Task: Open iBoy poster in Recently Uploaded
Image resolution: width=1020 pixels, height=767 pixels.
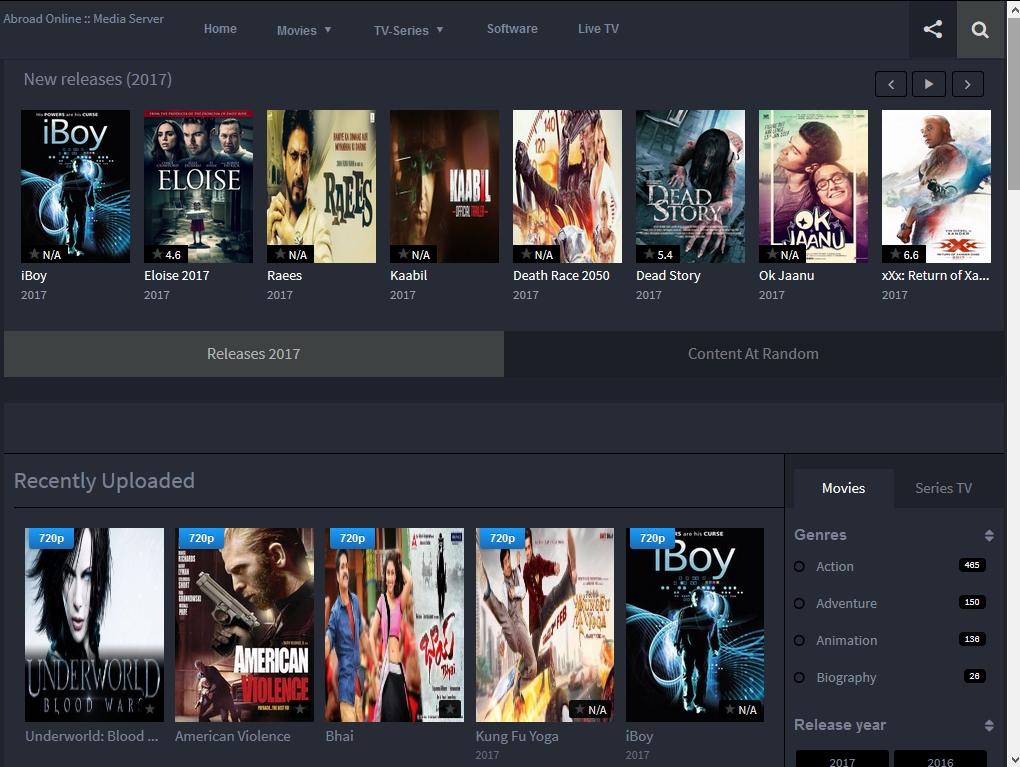Action: 695,625
